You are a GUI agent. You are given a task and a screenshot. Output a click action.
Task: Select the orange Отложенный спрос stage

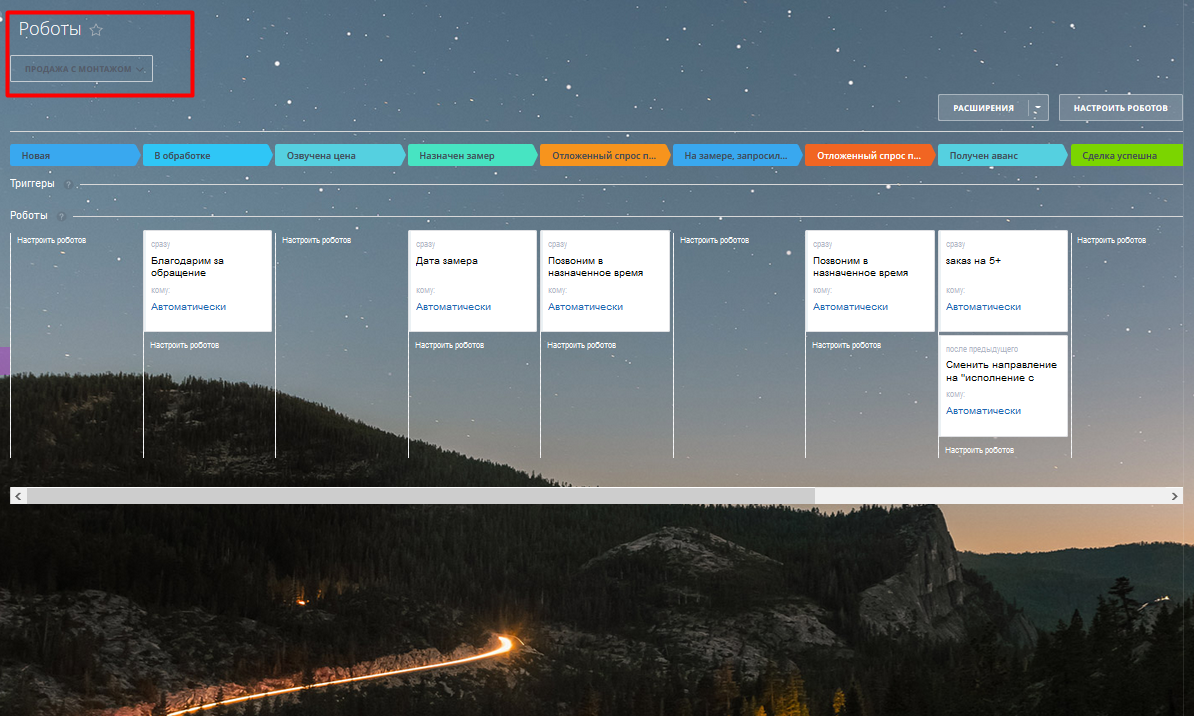[605, 155]
